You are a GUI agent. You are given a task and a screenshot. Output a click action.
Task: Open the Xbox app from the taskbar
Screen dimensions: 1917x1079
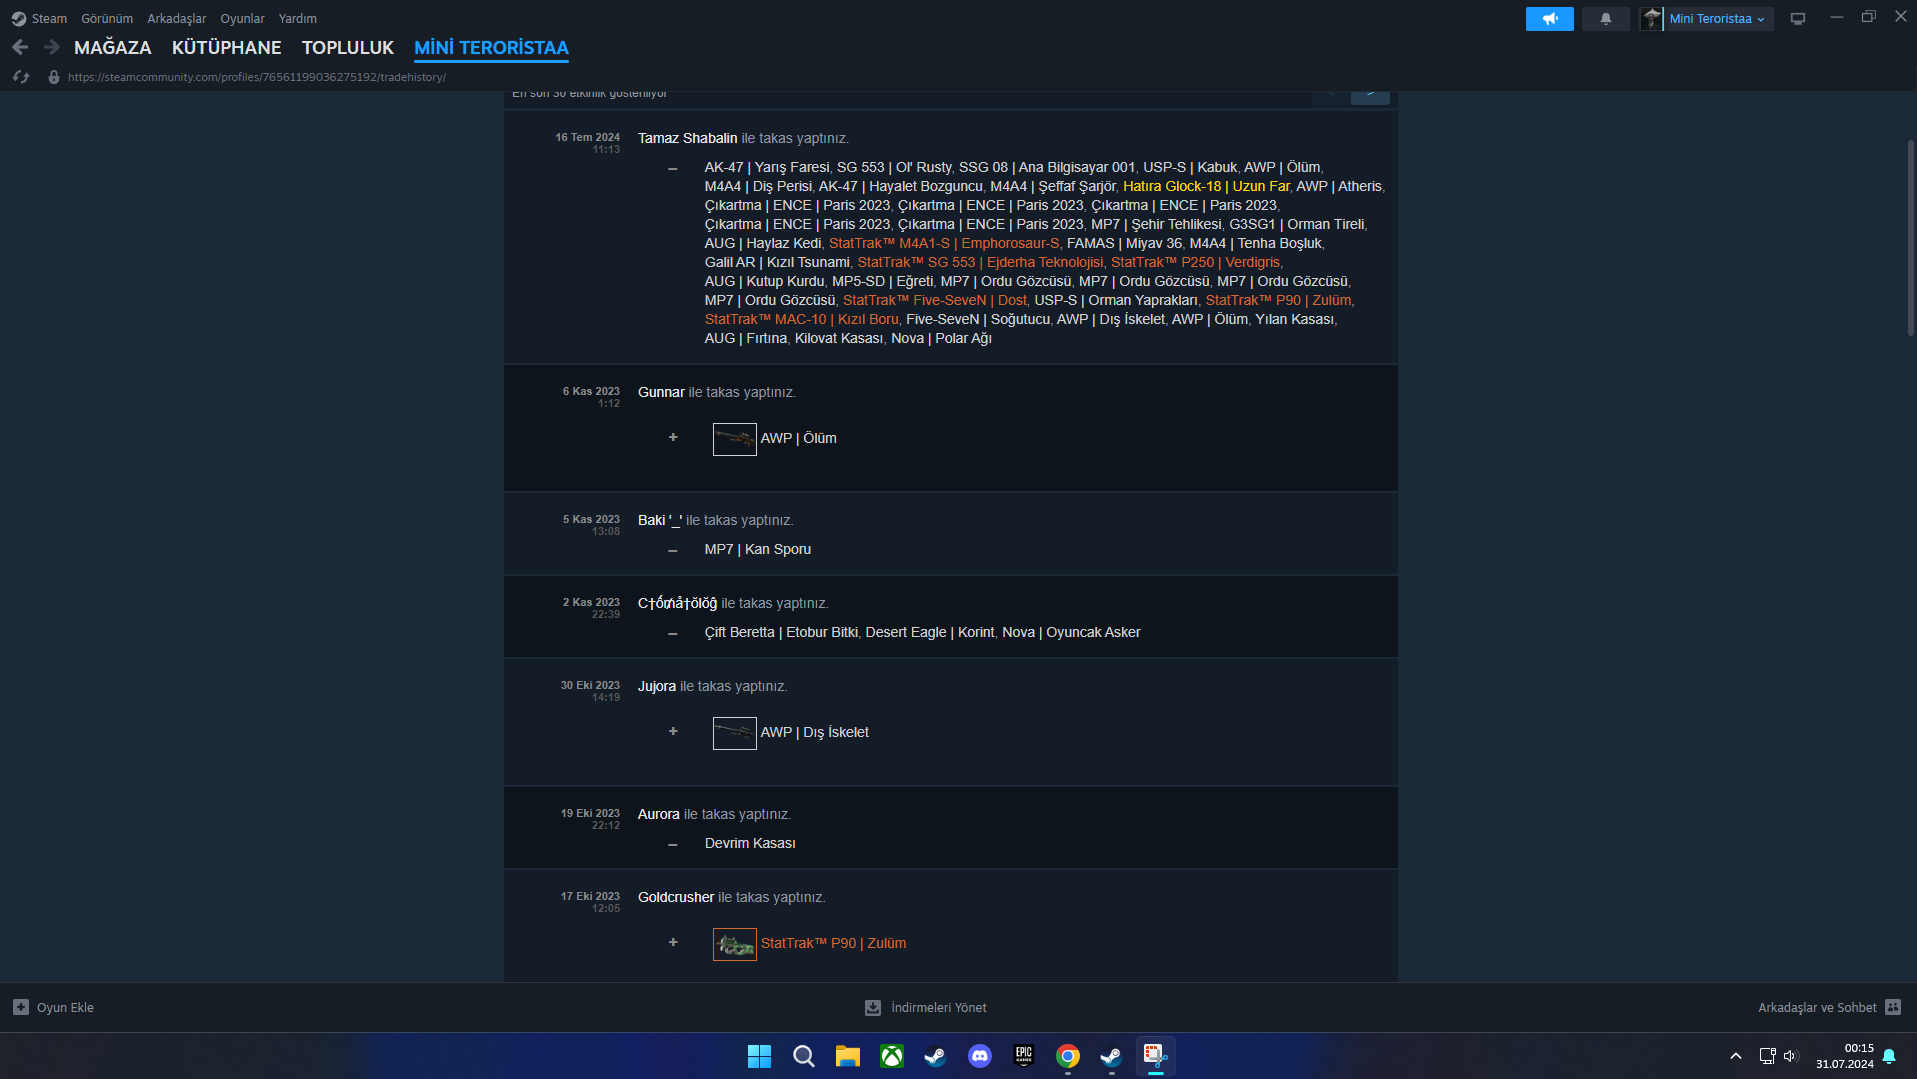pyautogui.click(x=892, y=1056)
